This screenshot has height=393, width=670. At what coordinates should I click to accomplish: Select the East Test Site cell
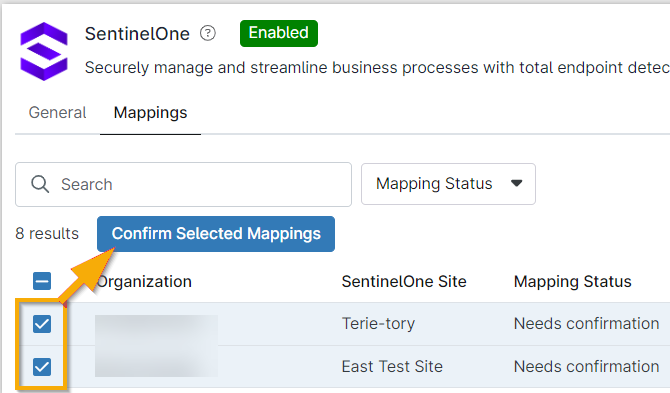pyautogui.click(x=392, y=367)
